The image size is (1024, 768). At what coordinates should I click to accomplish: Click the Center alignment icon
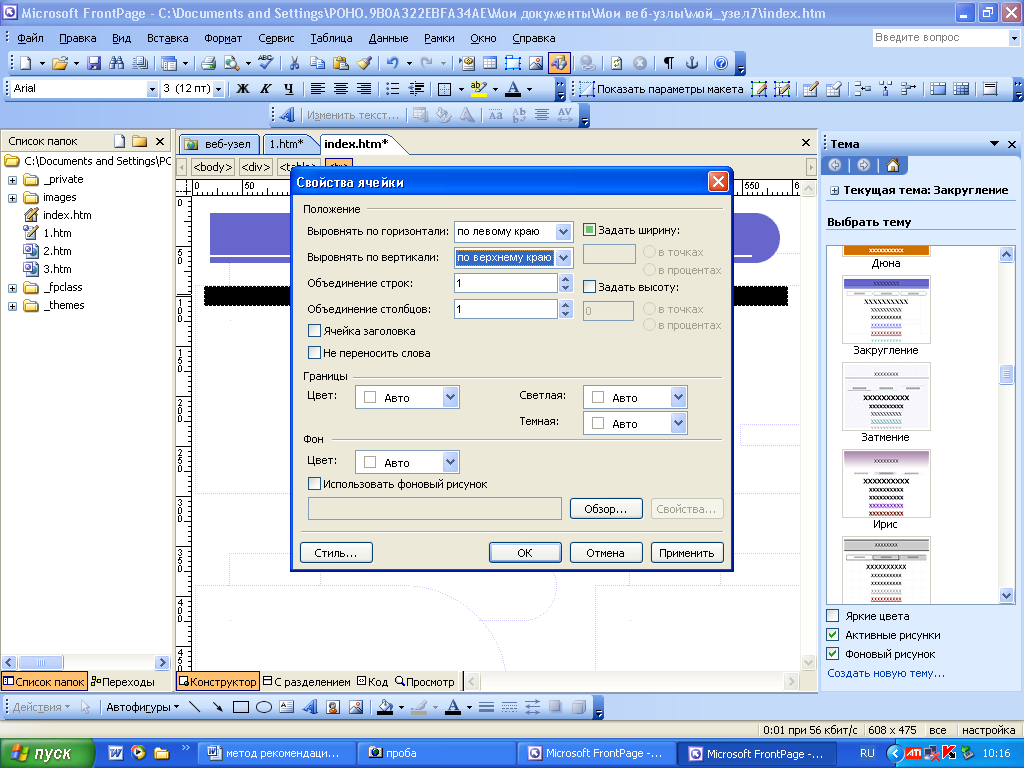(x=341, y=89)
